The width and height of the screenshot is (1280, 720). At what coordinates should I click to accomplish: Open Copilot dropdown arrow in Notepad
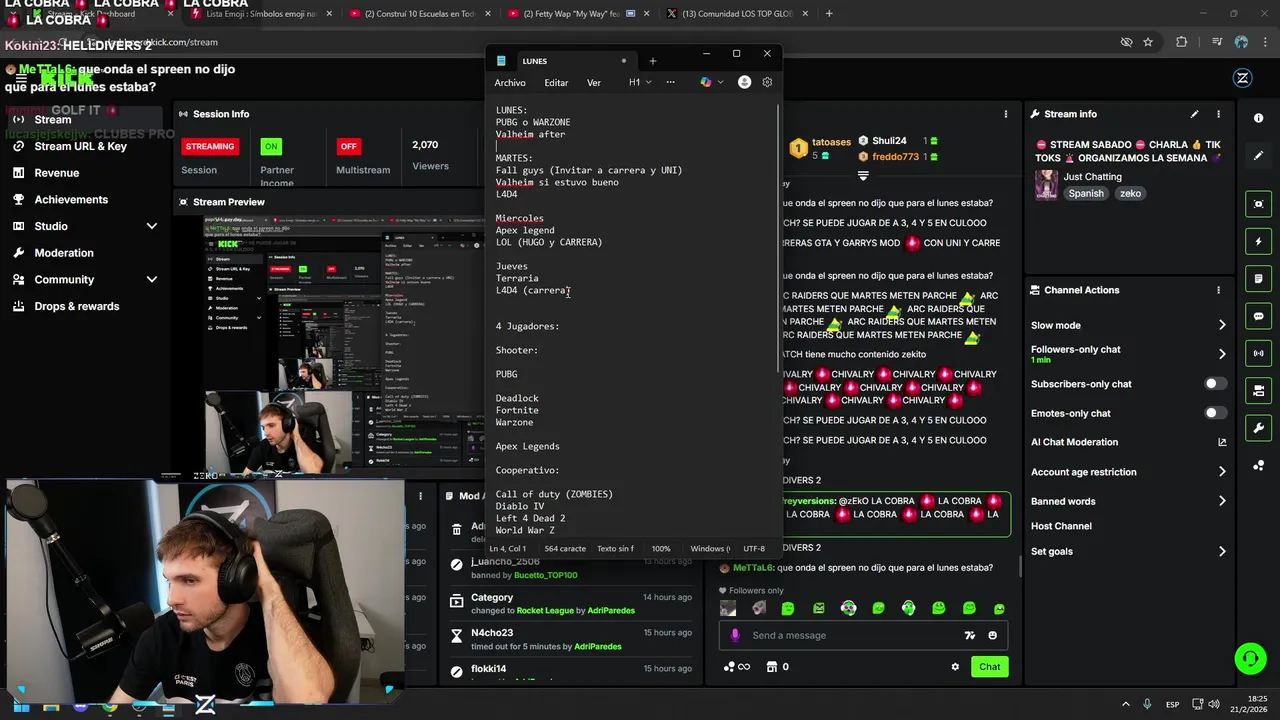(x=720, y=82)
